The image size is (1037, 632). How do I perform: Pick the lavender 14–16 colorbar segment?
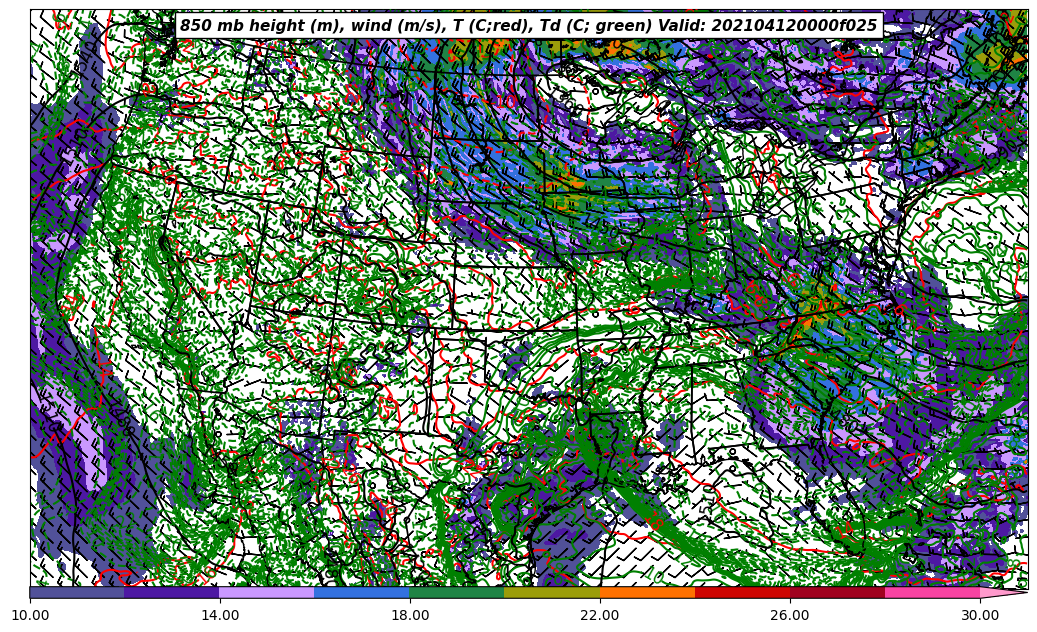[267, 592]
